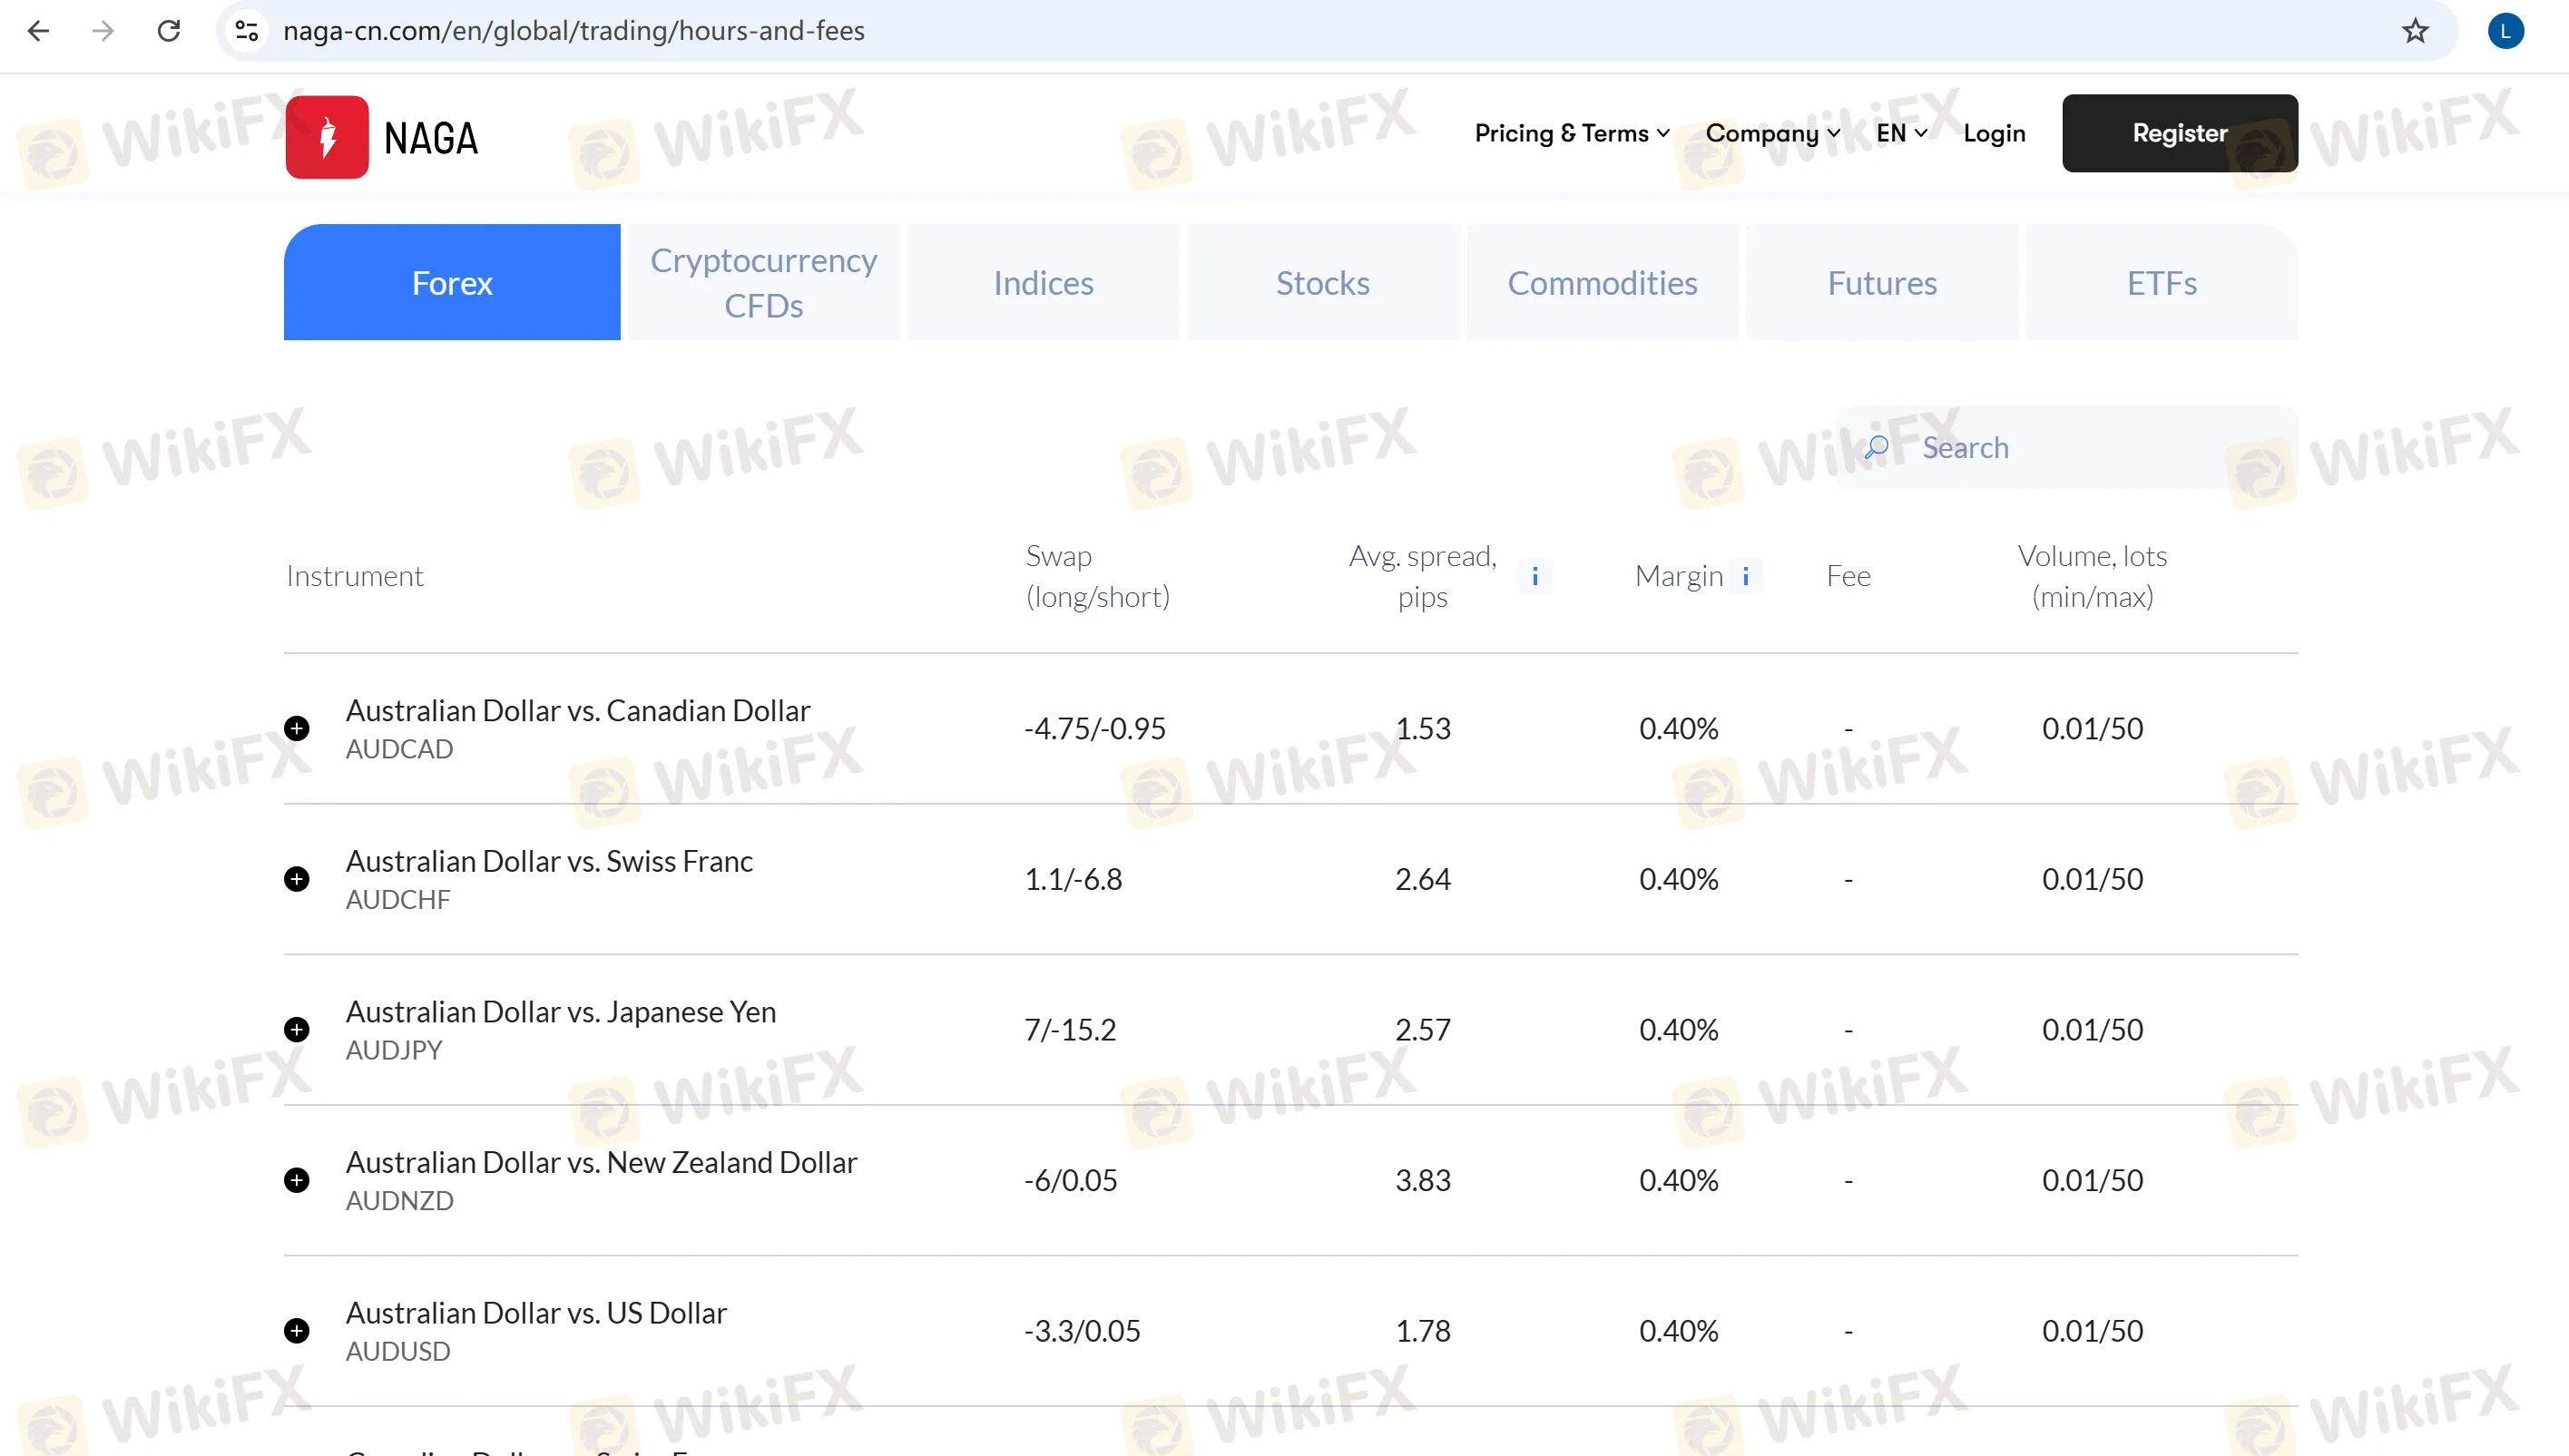The height and width of the screenshot is (1456, 2569).
Task: Click Australian Dollar vs. US Dollar
Action: tap(536, 1313)
